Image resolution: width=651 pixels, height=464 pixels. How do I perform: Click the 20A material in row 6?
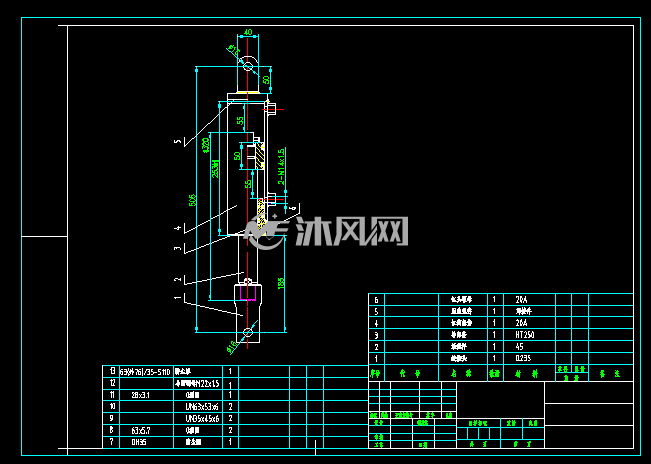tap(521, 300)
